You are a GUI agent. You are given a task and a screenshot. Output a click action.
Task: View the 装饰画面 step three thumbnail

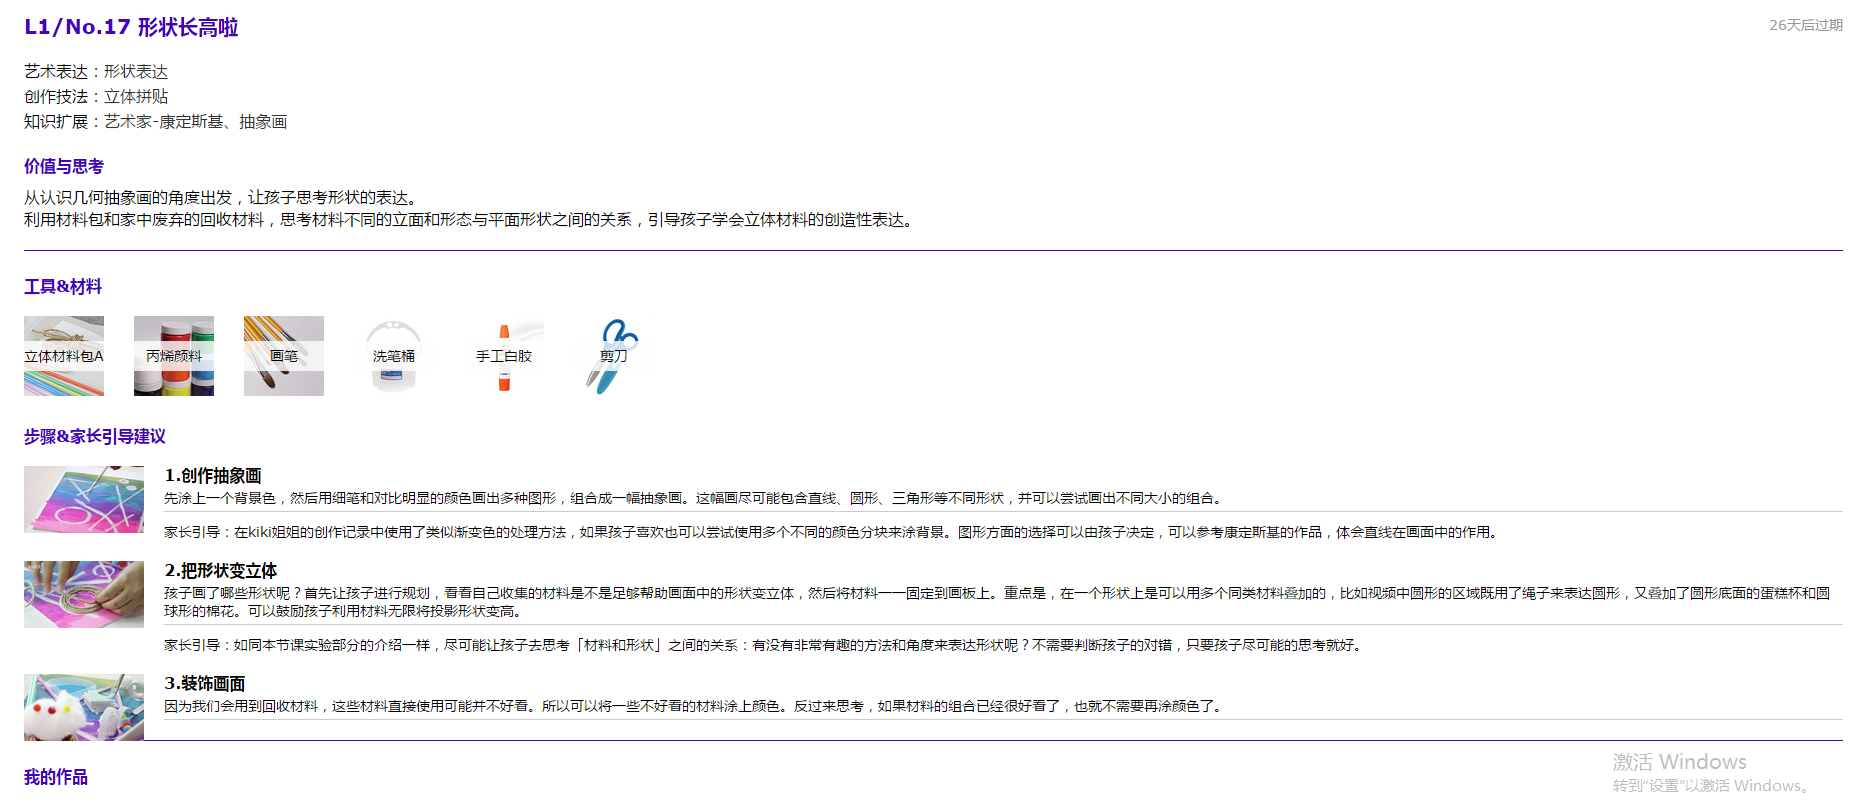pos(84,707)
